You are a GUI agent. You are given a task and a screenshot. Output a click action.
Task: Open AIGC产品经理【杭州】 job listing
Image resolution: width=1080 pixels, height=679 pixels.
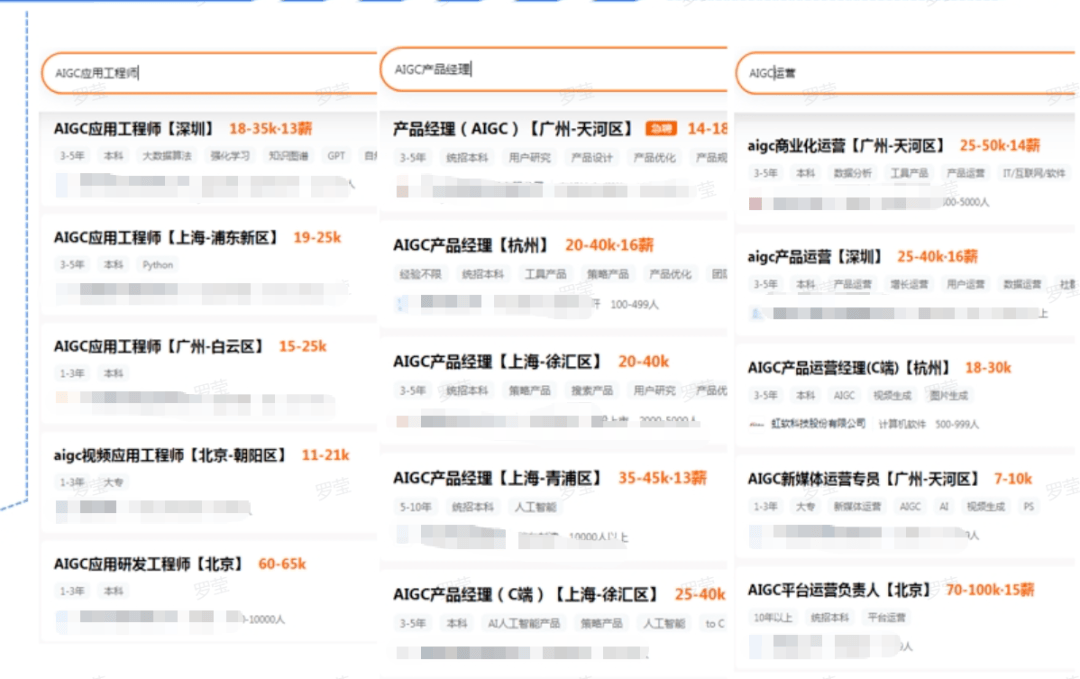472,245
